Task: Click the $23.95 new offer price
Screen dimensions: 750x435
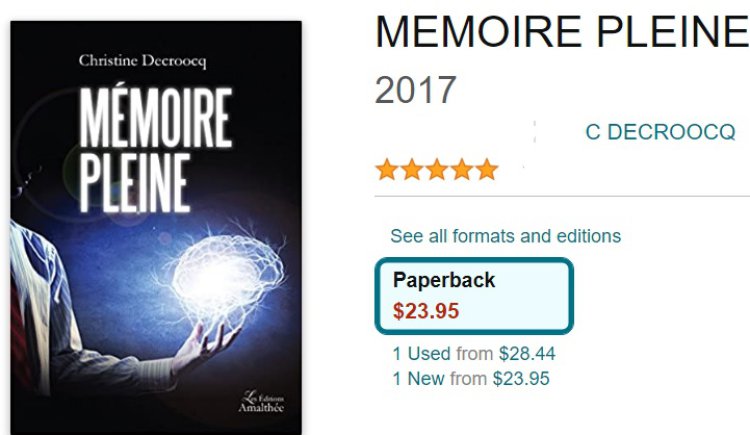Action: [x=521, y=379]
